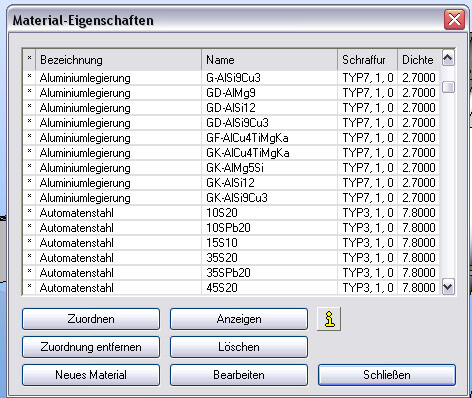Screen dimensions: 472x398
Task: Click the Schließen button
Action: click(x=387, y=375)
